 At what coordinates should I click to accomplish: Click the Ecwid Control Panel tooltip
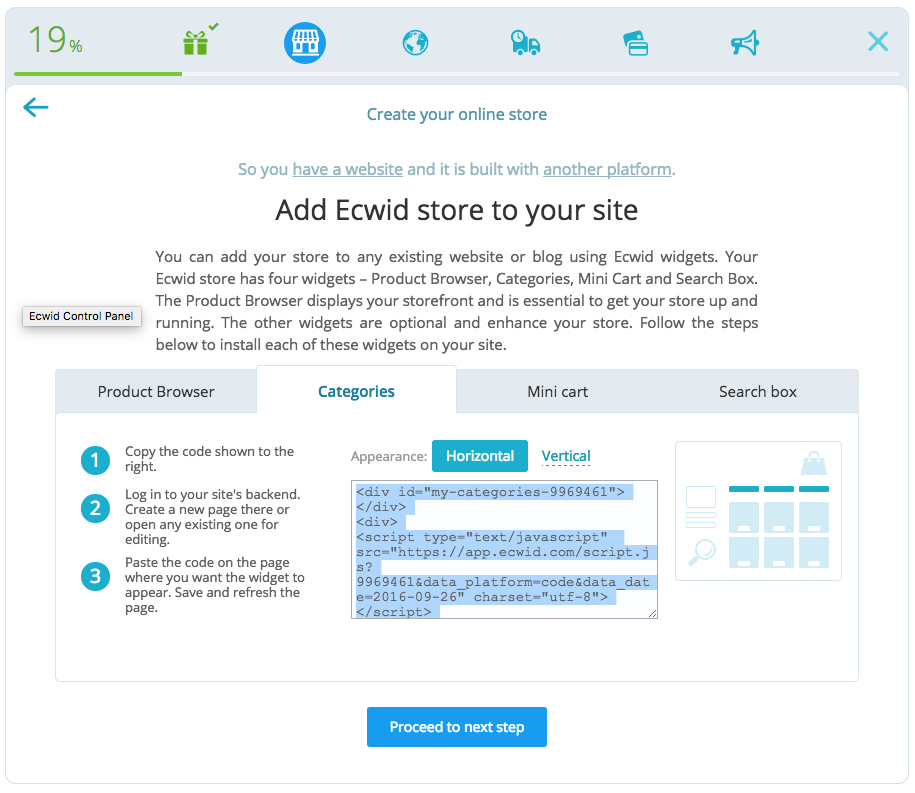pos(81,316)
